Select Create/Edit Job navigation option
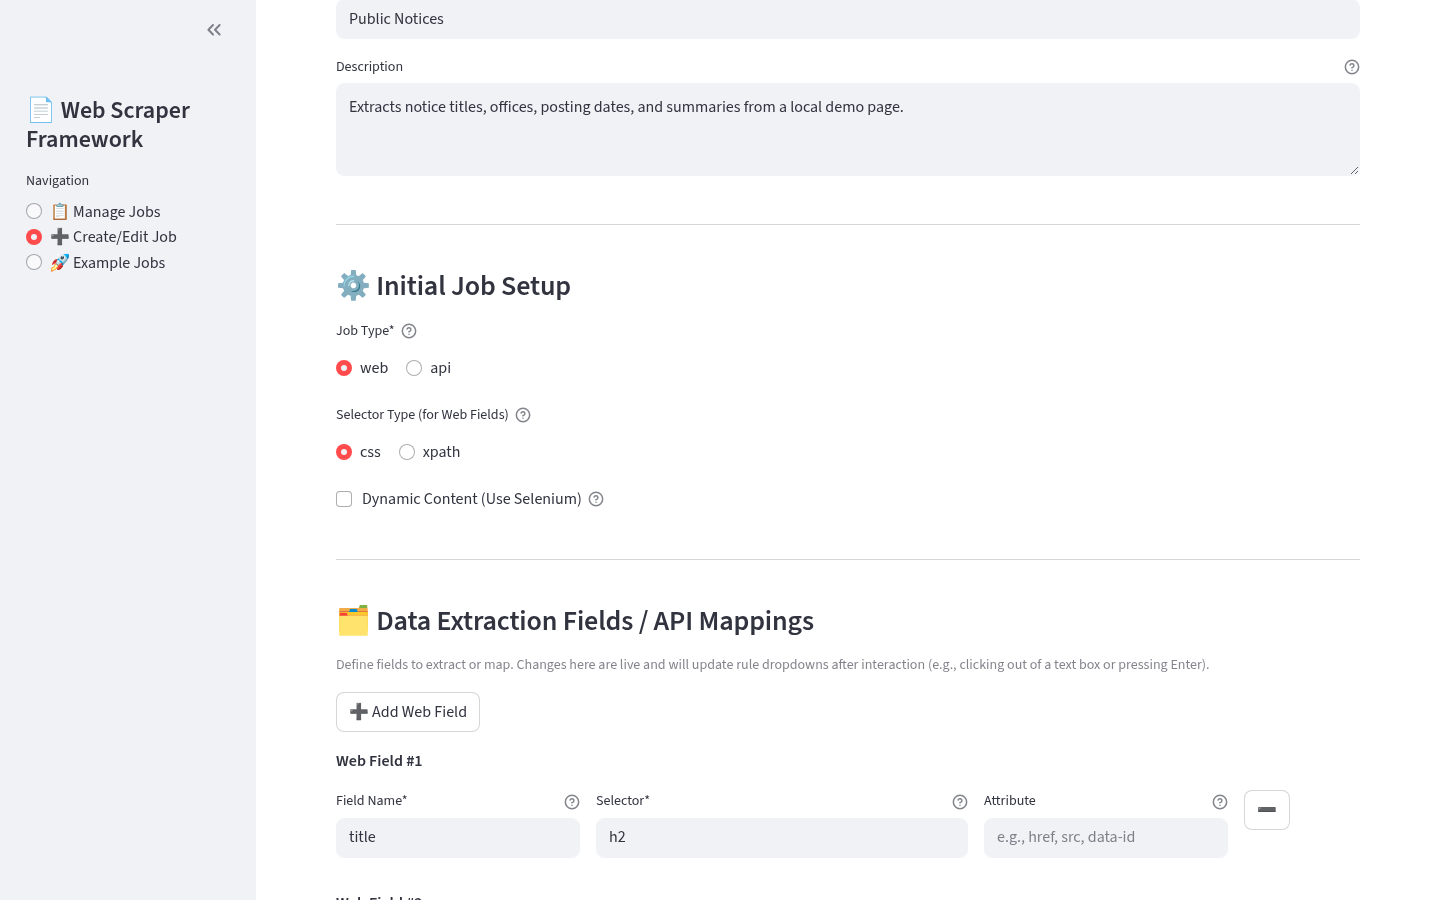Viewport: 1440px width, 900px height. (x=102, y=237)
